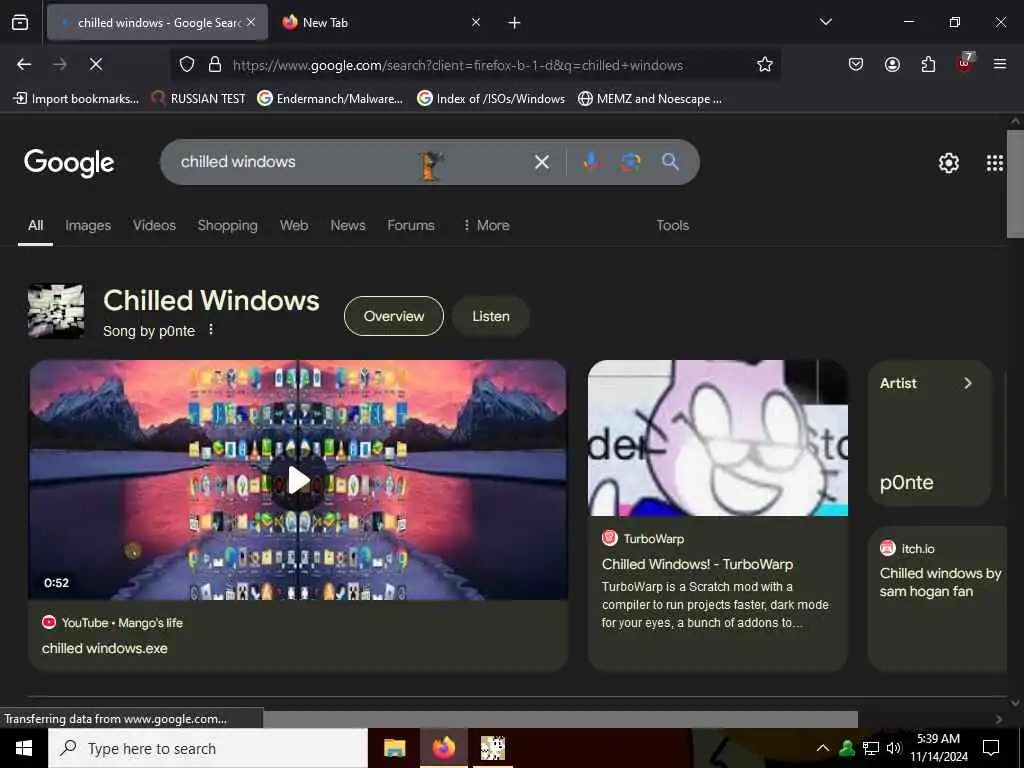Open volume control in tray

[x=894, y=748]
